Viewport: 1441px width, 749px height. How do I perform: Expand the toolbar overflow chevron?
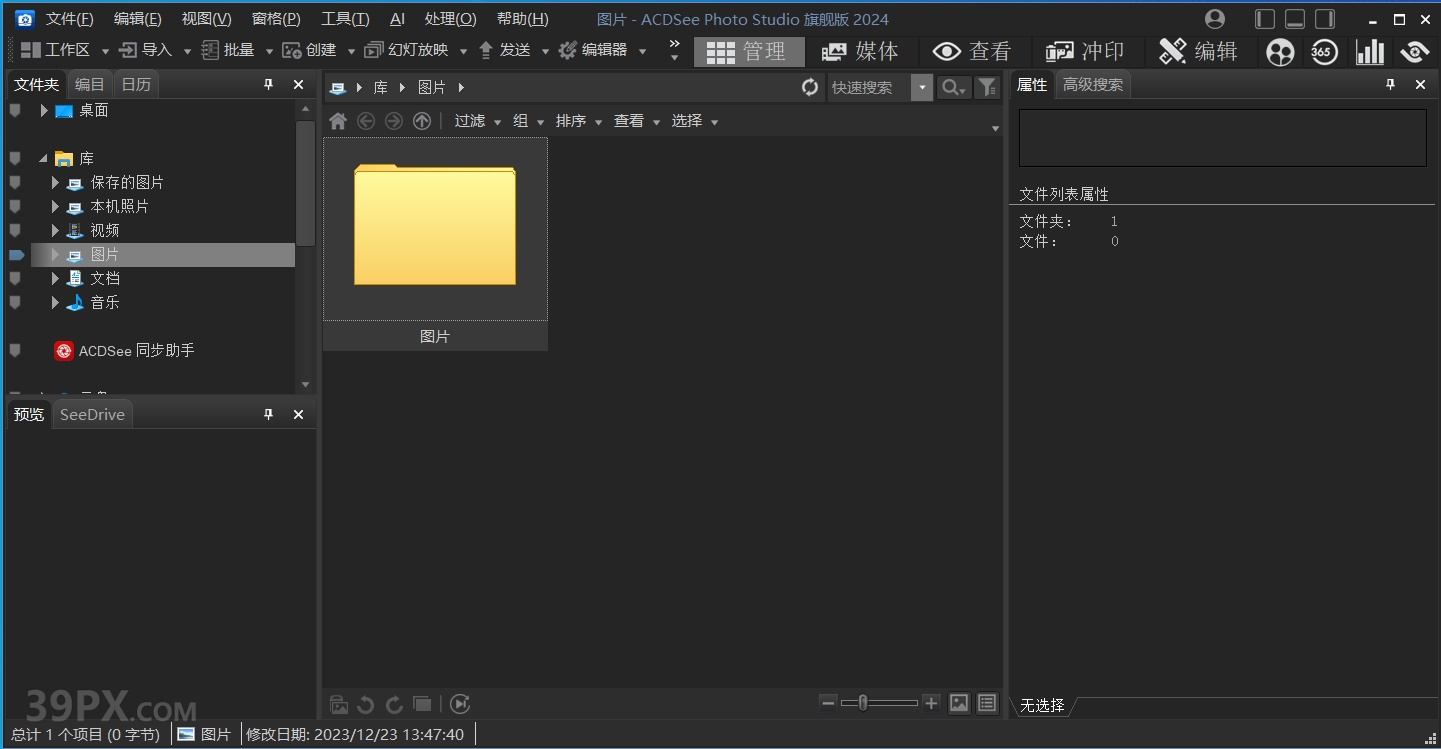674,50
